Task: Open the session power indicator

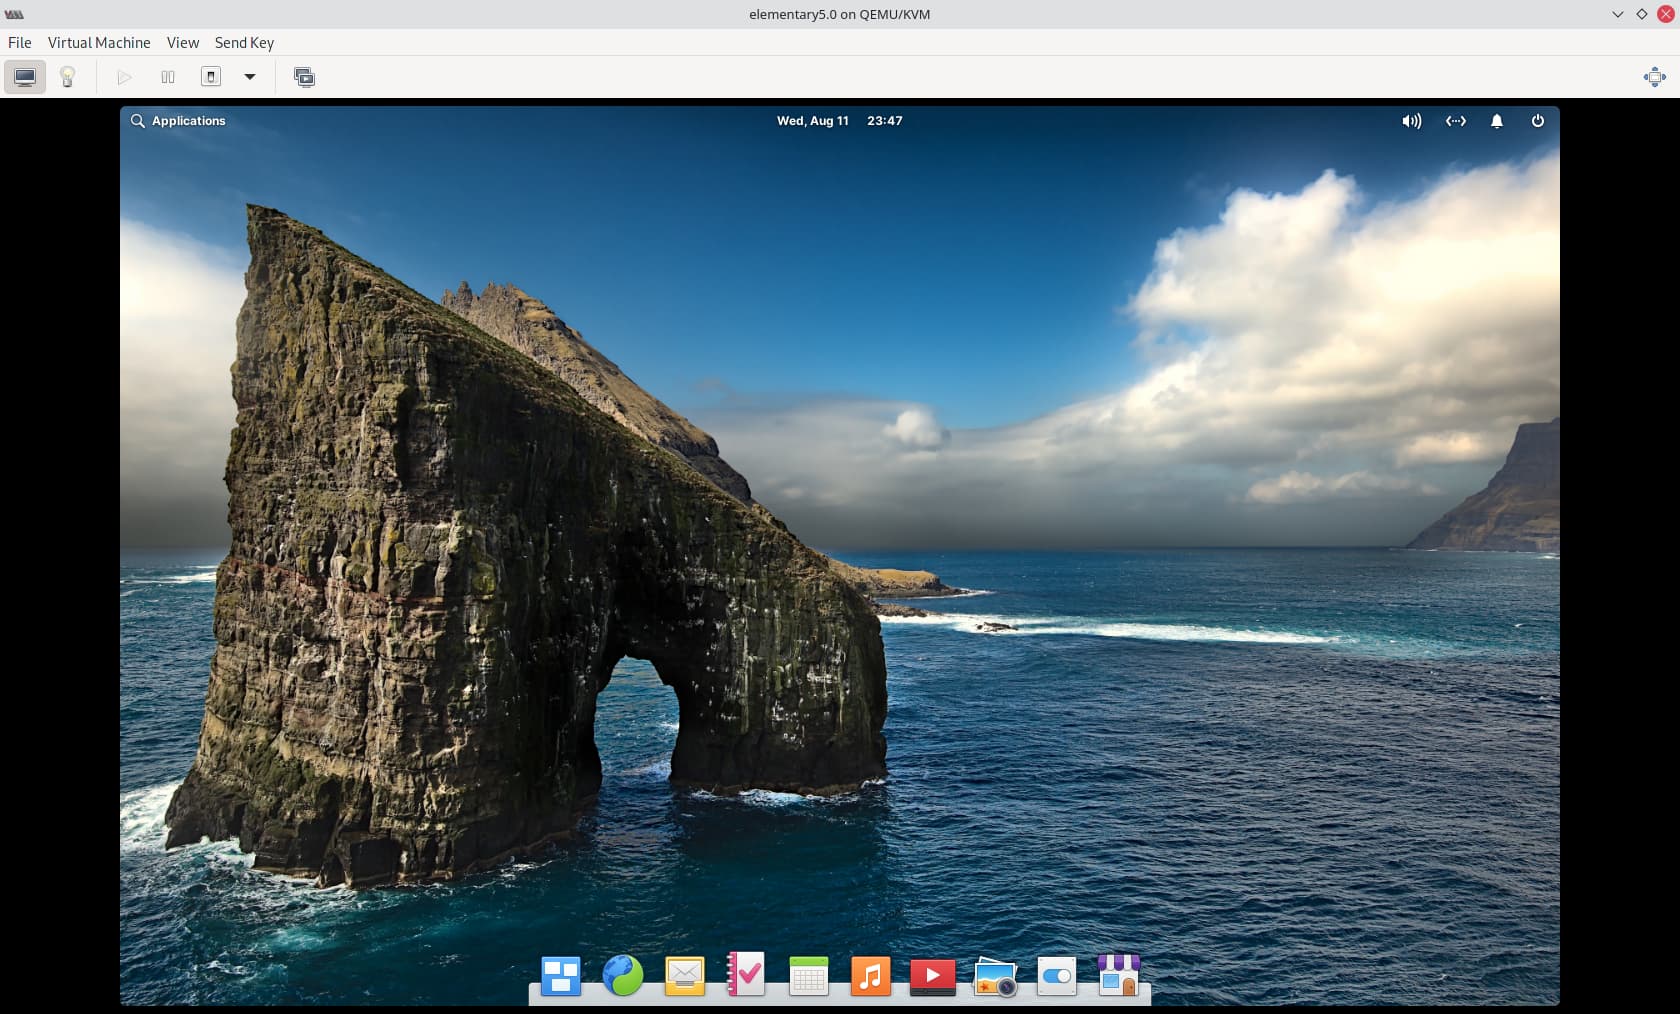Action: (x=1538, y=121)
